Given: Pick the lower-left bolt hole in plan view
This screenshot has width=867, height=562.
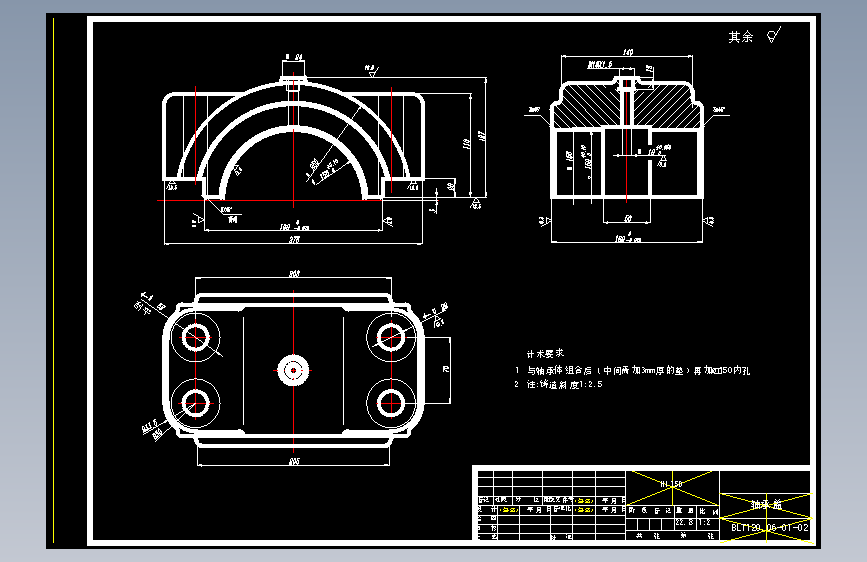Looking at the screenshot, I should coord(195,403).
